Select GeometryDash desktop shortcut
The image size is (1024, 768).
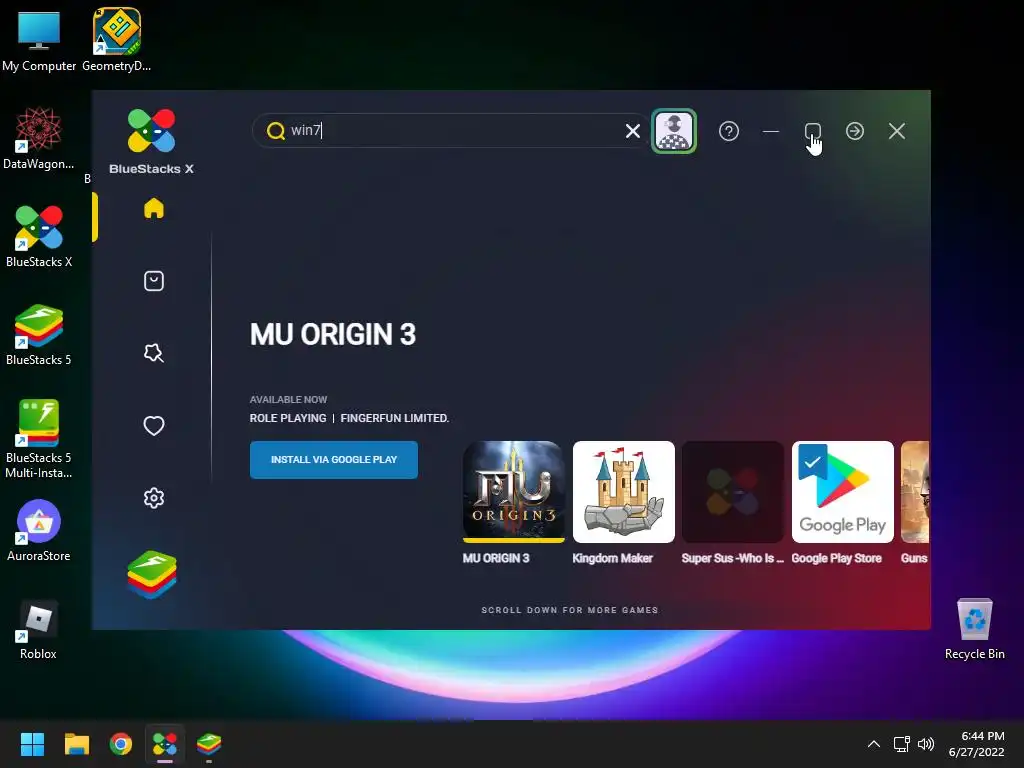pyautogui.click(x=117, y=40)
